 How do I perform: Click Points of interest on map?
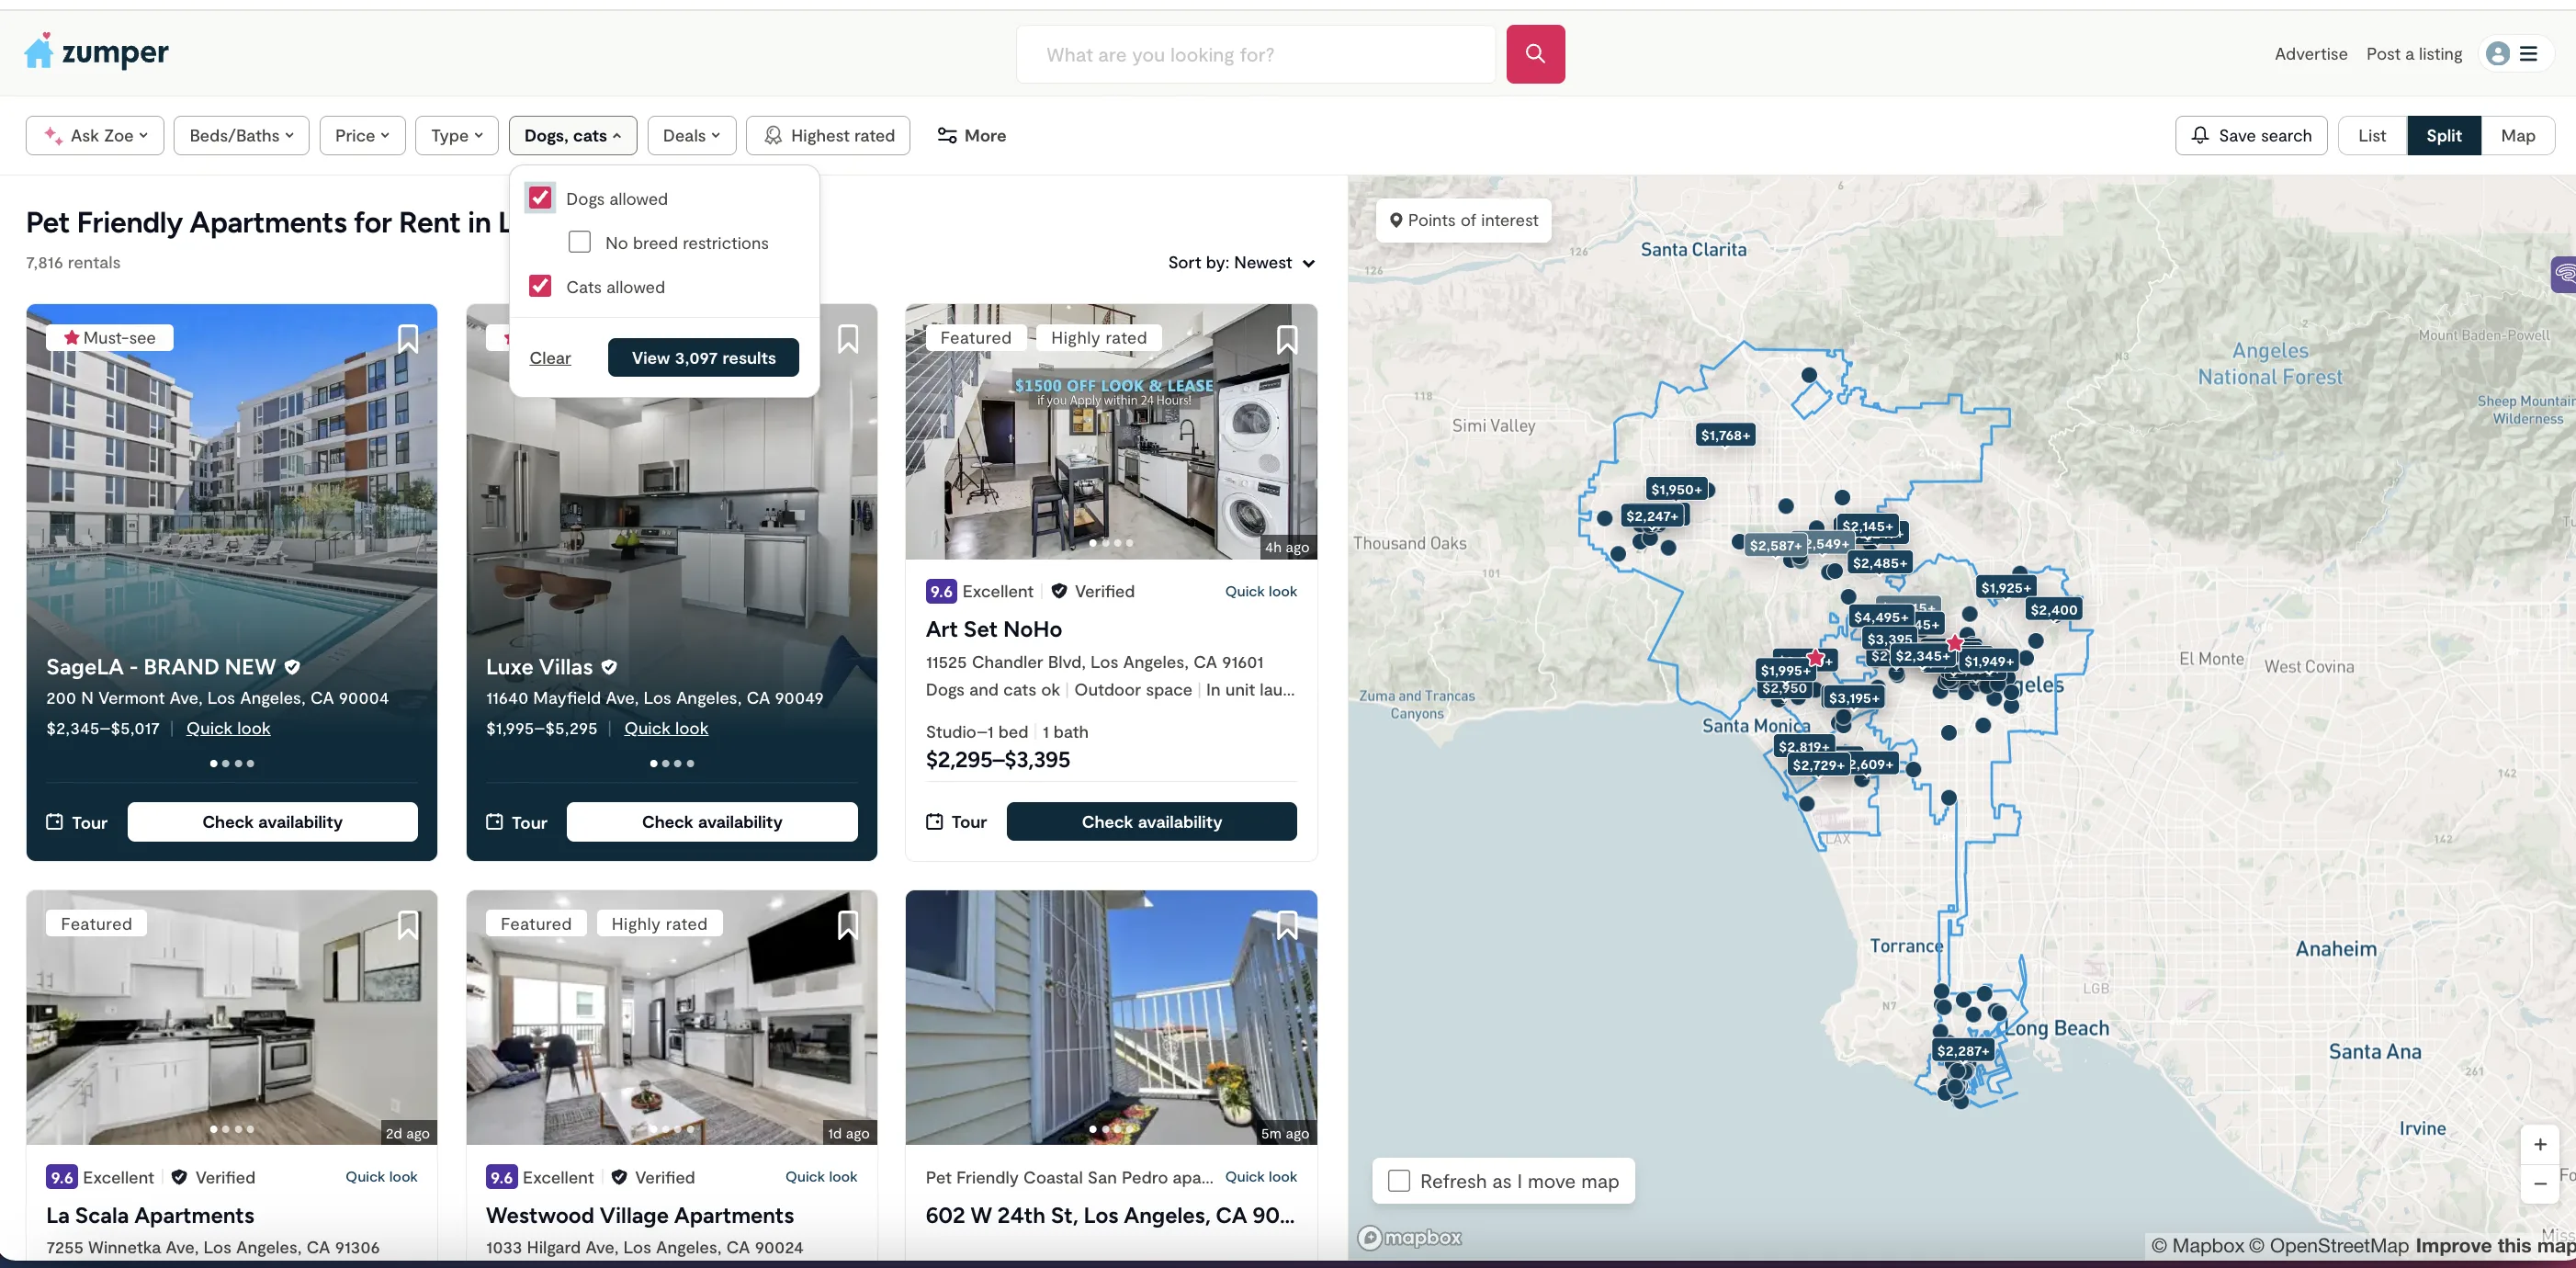pos(1463,220)
